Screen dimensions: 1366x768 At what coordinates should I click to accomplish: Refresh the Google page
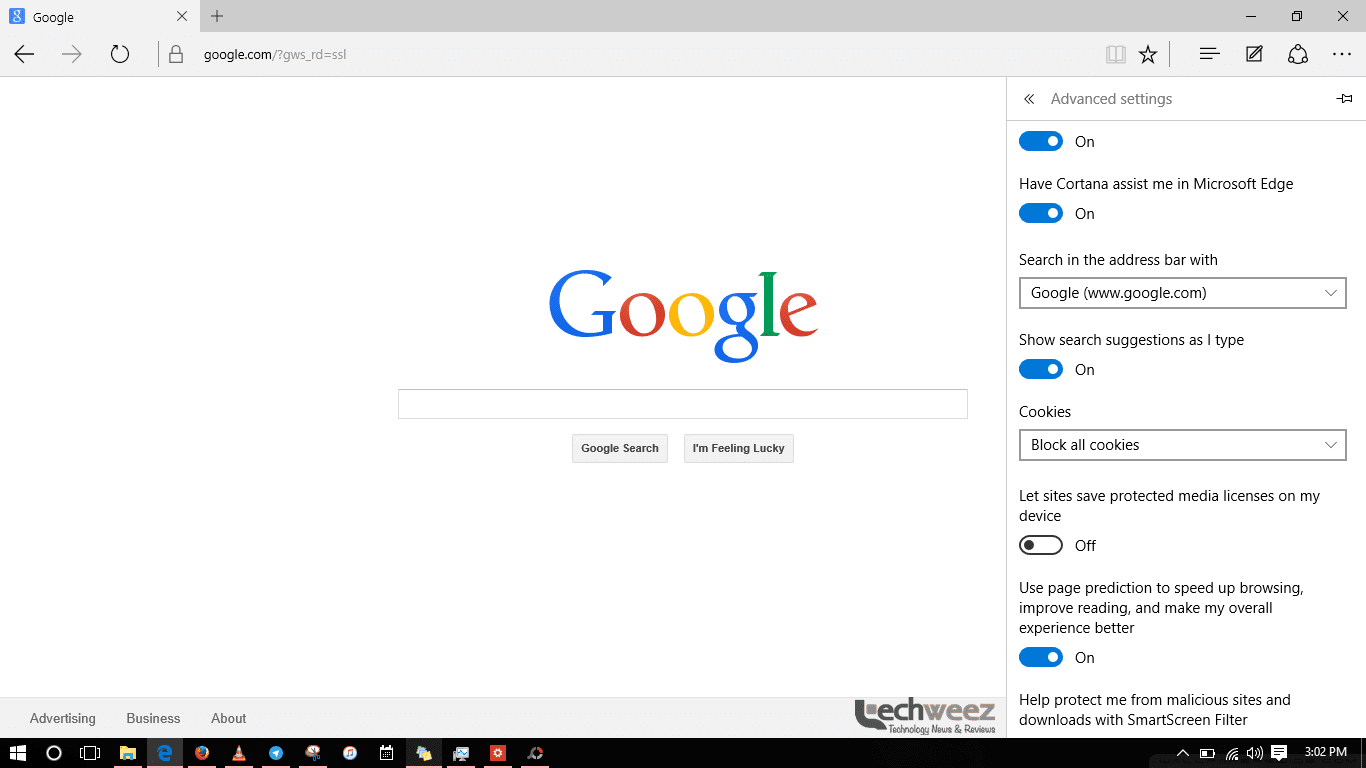(120, 54)
